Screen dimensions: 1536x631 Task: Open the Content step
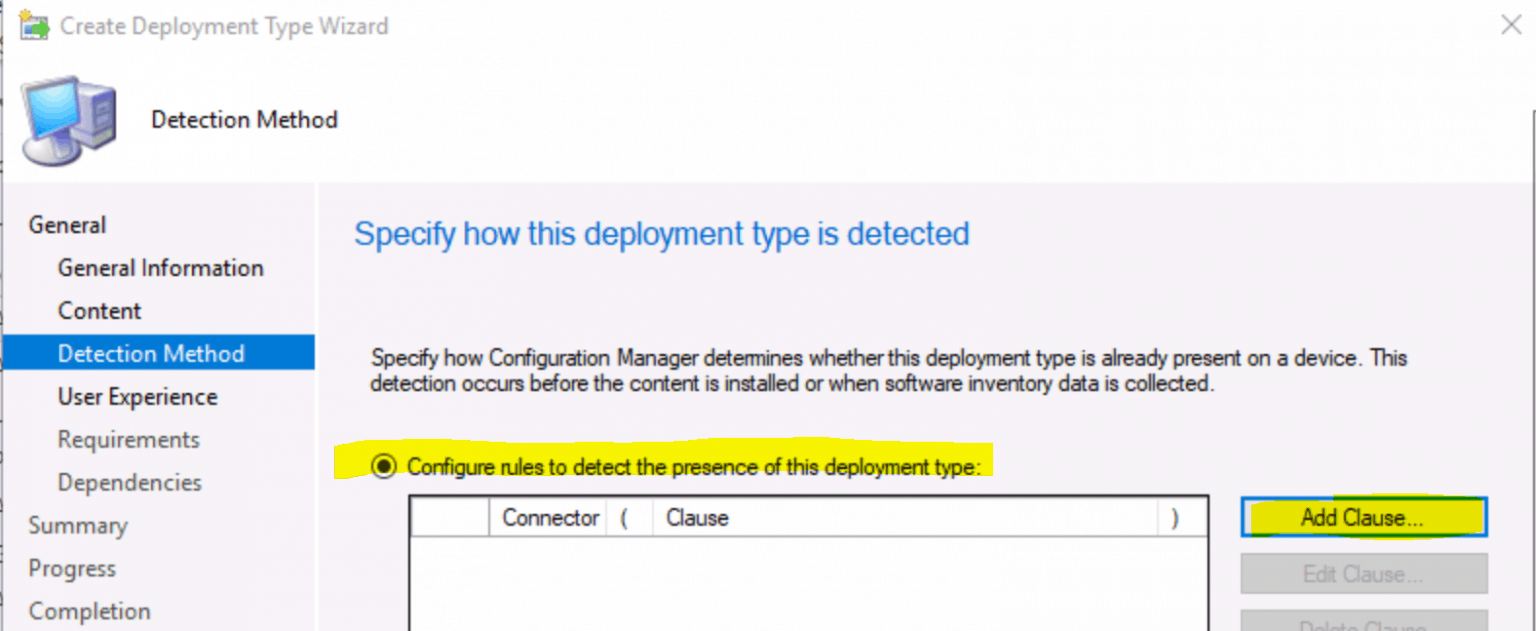[100, 311]
